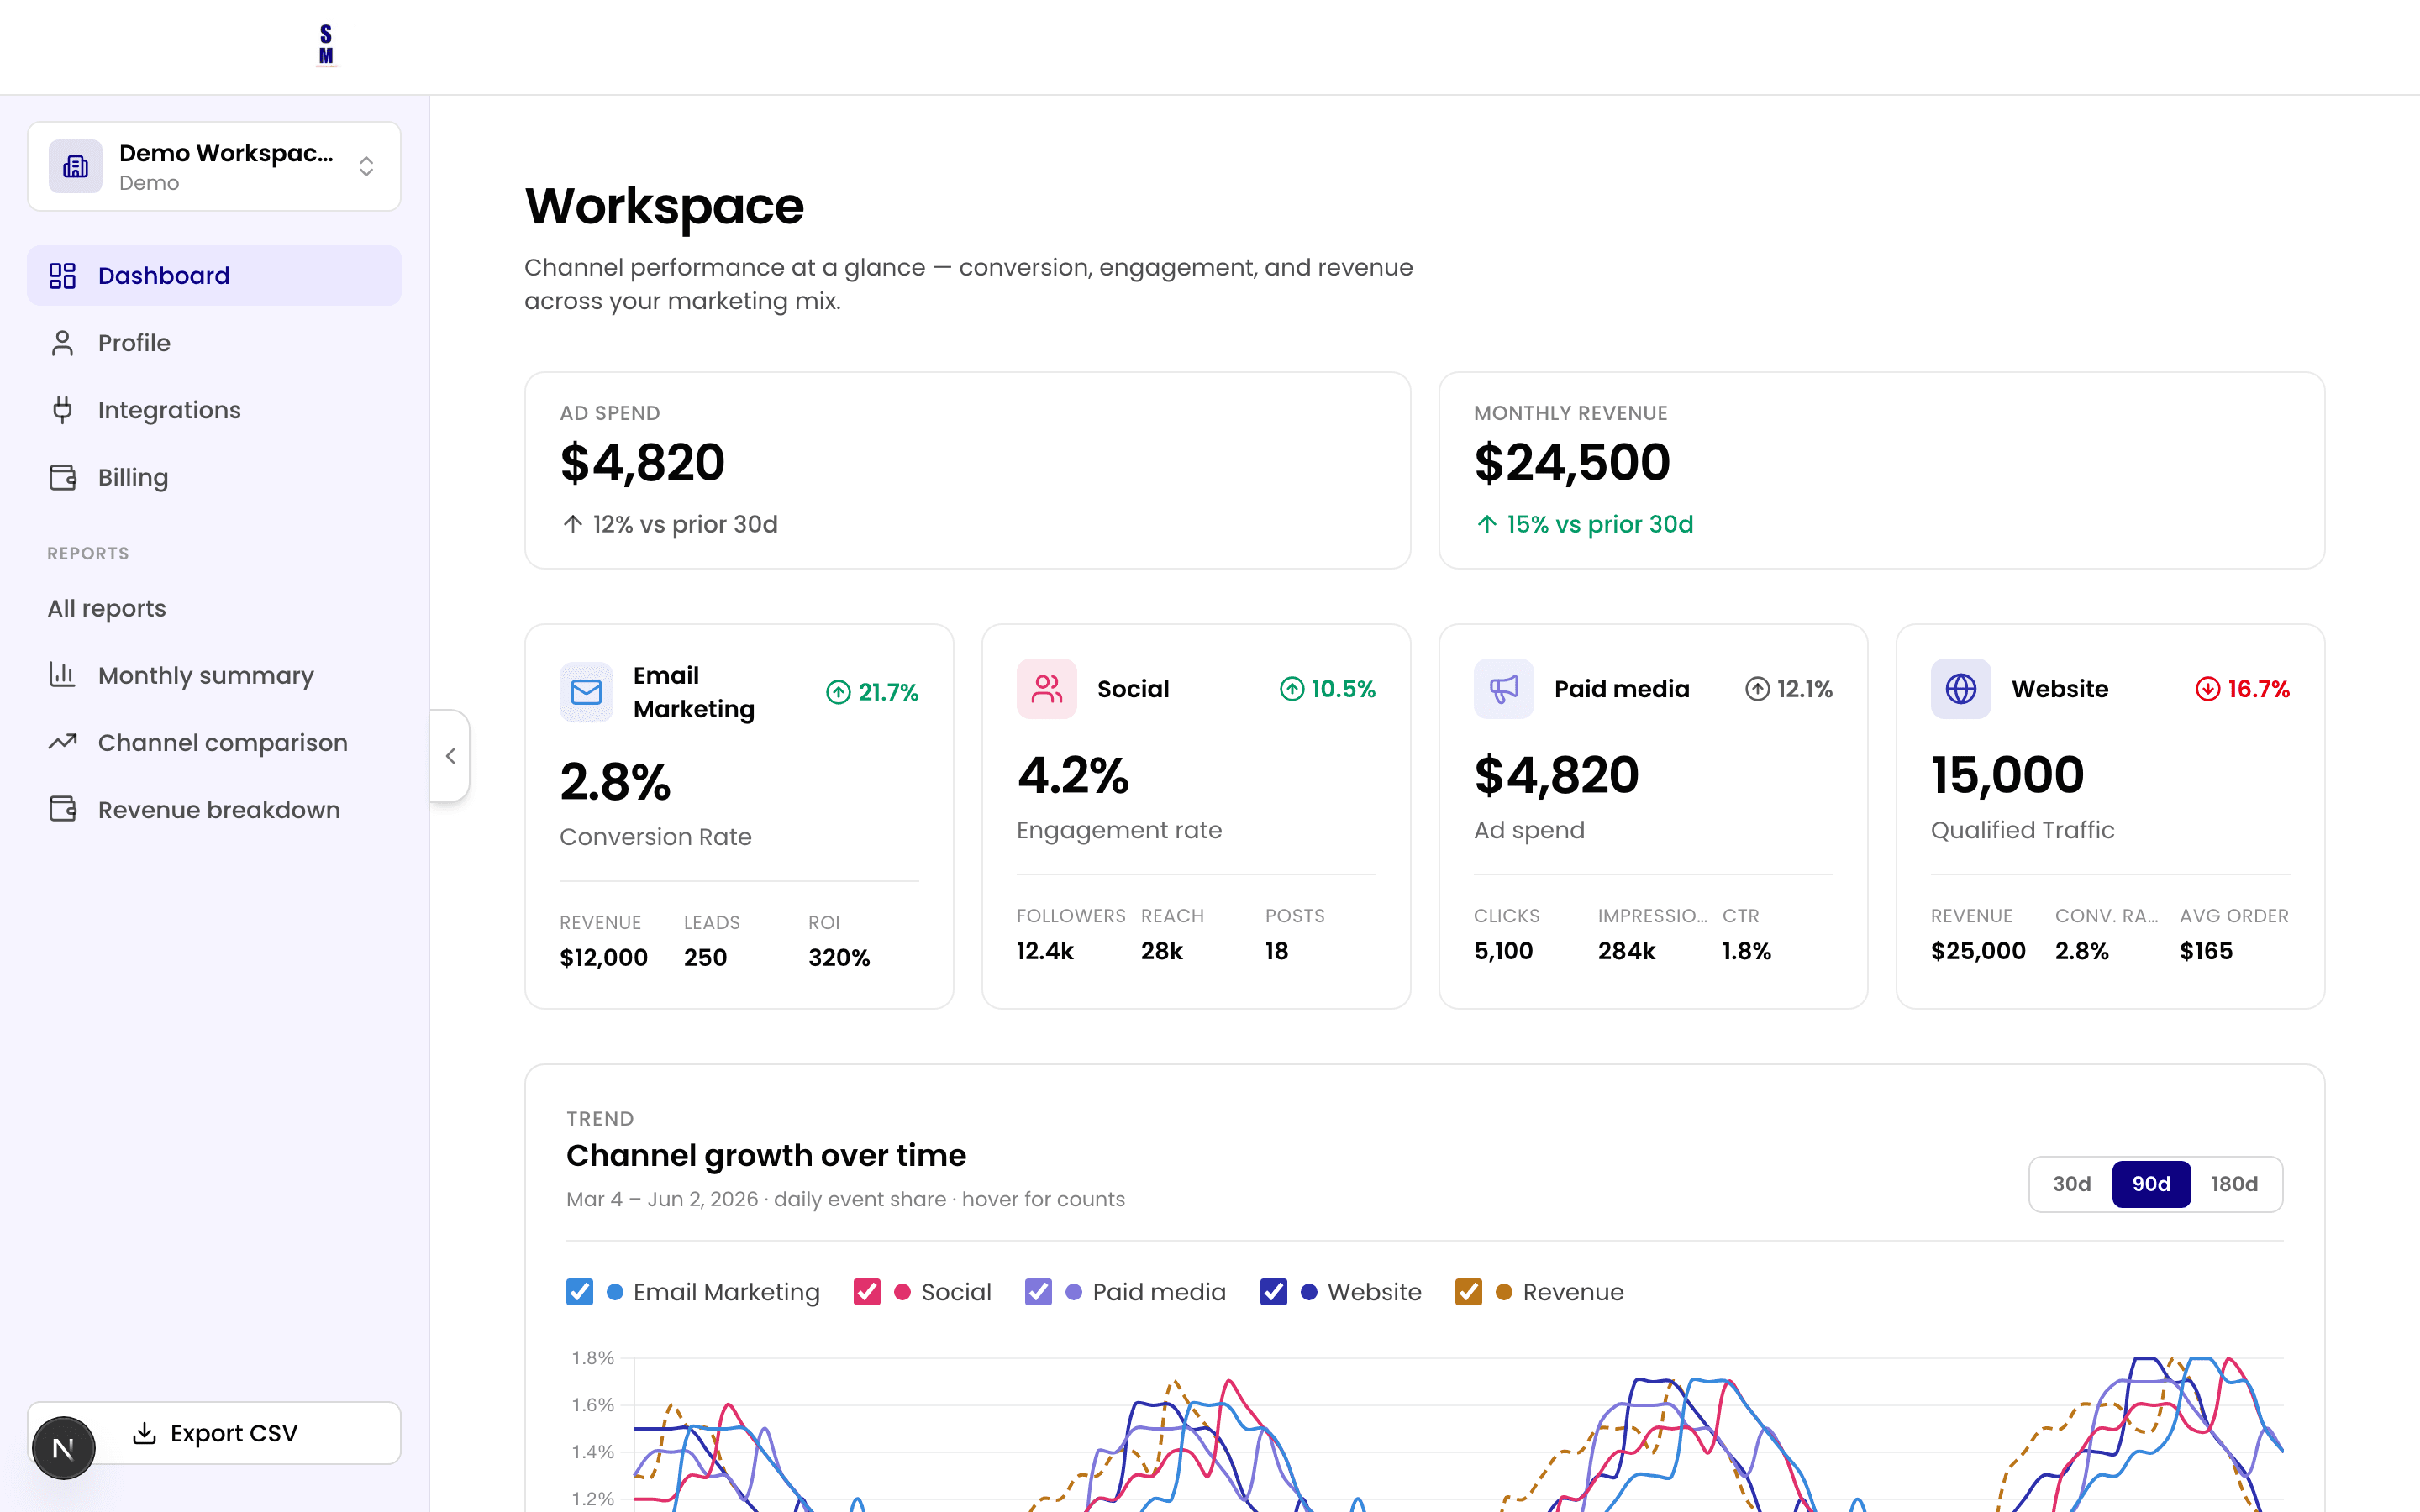The width and height of the screenshot is (2420, 1512).
Task: Click the Email Marketing 21.7% up indicator
Action: [x=872, y=692]
